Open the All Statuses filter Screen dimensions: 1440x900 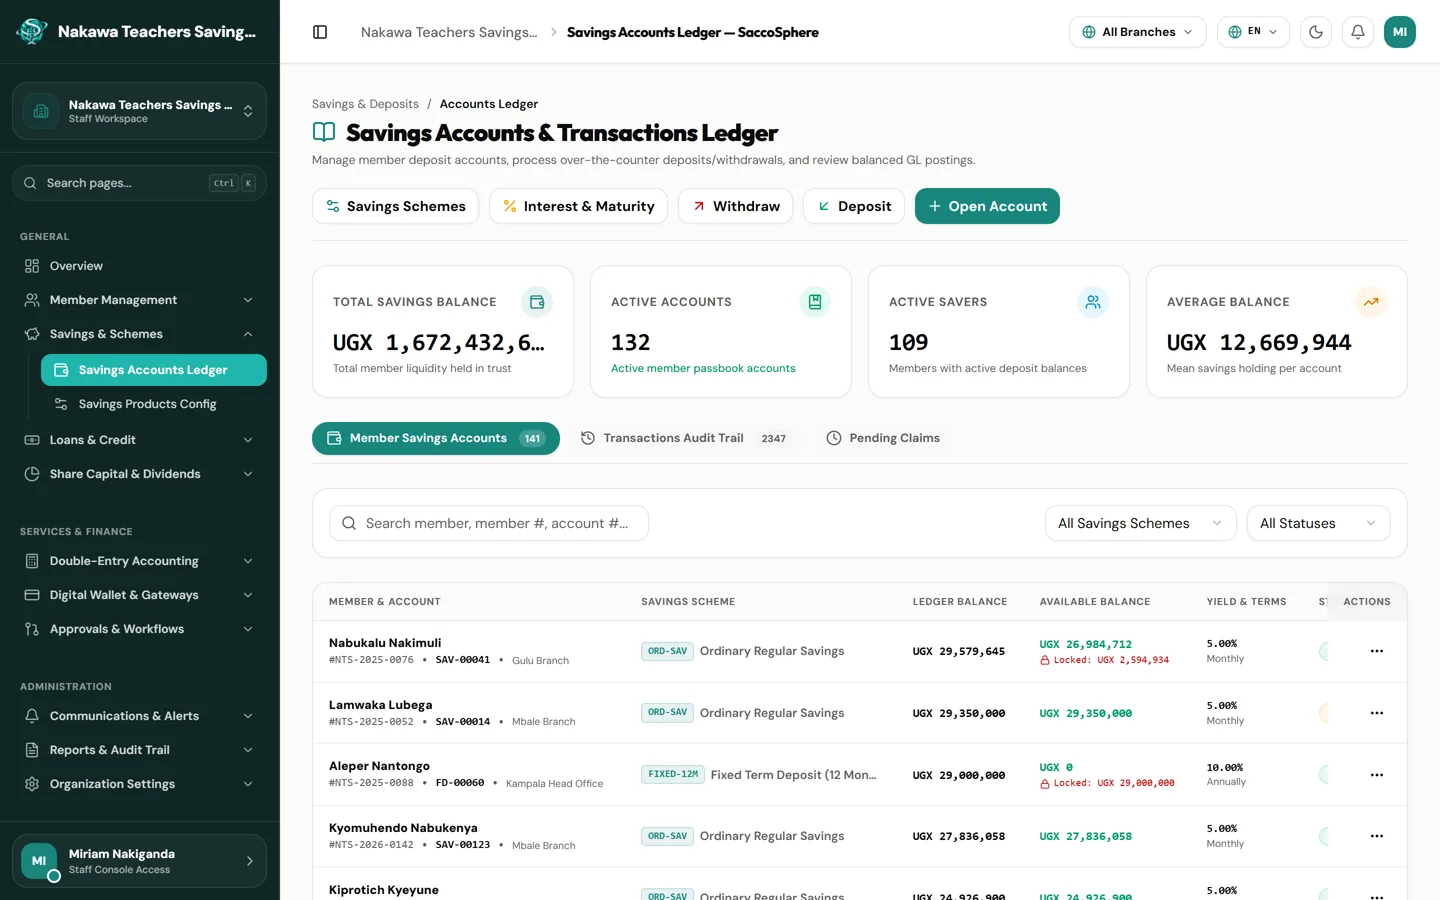(1318, 523)
